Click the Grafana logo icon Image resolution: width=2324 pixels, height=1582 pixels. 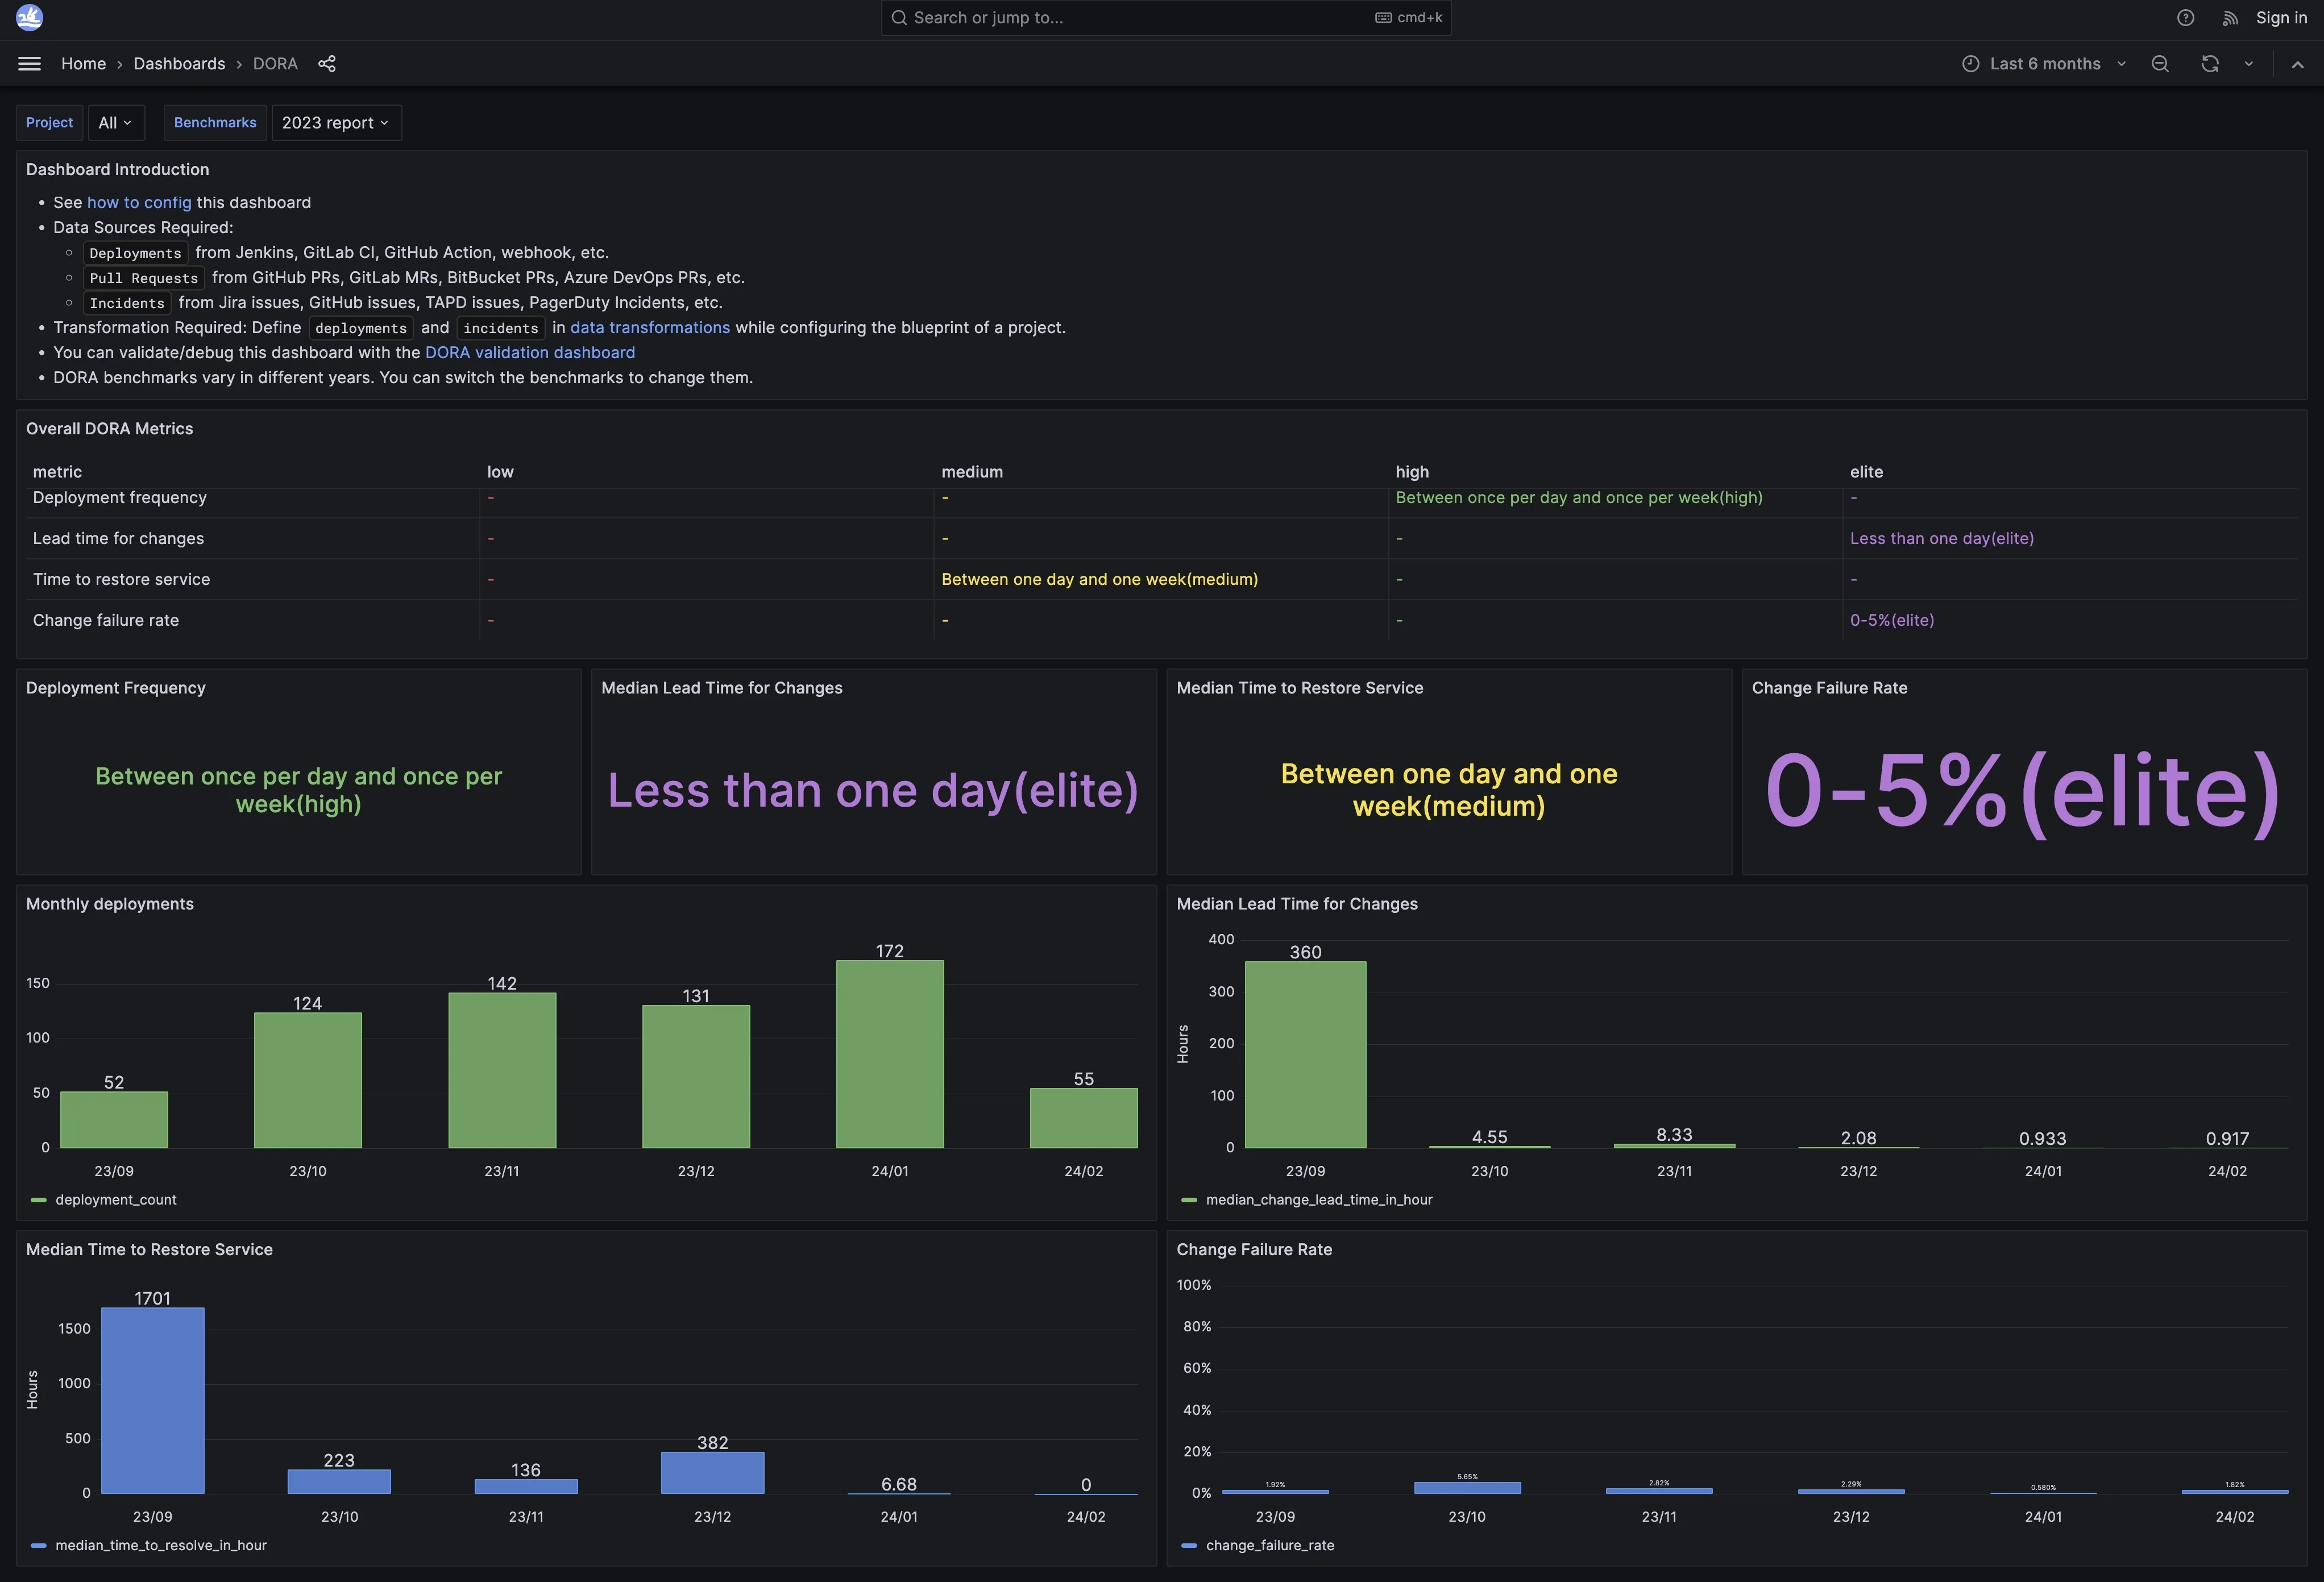pyautogui.click(x=30, y=17)
